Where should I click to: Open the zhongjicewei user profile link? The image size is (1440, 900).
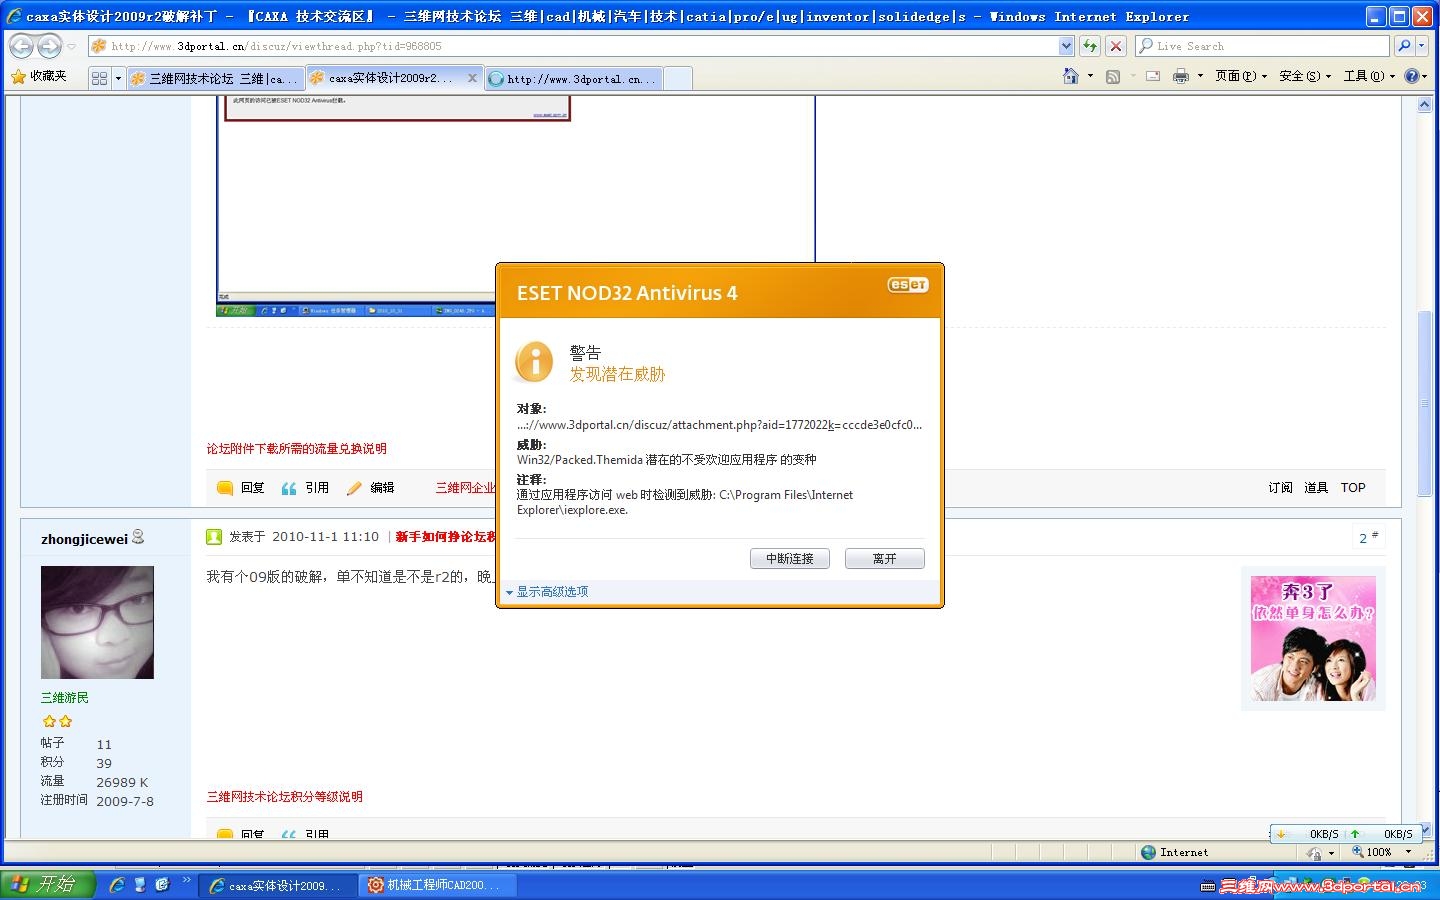click(85, 539)
